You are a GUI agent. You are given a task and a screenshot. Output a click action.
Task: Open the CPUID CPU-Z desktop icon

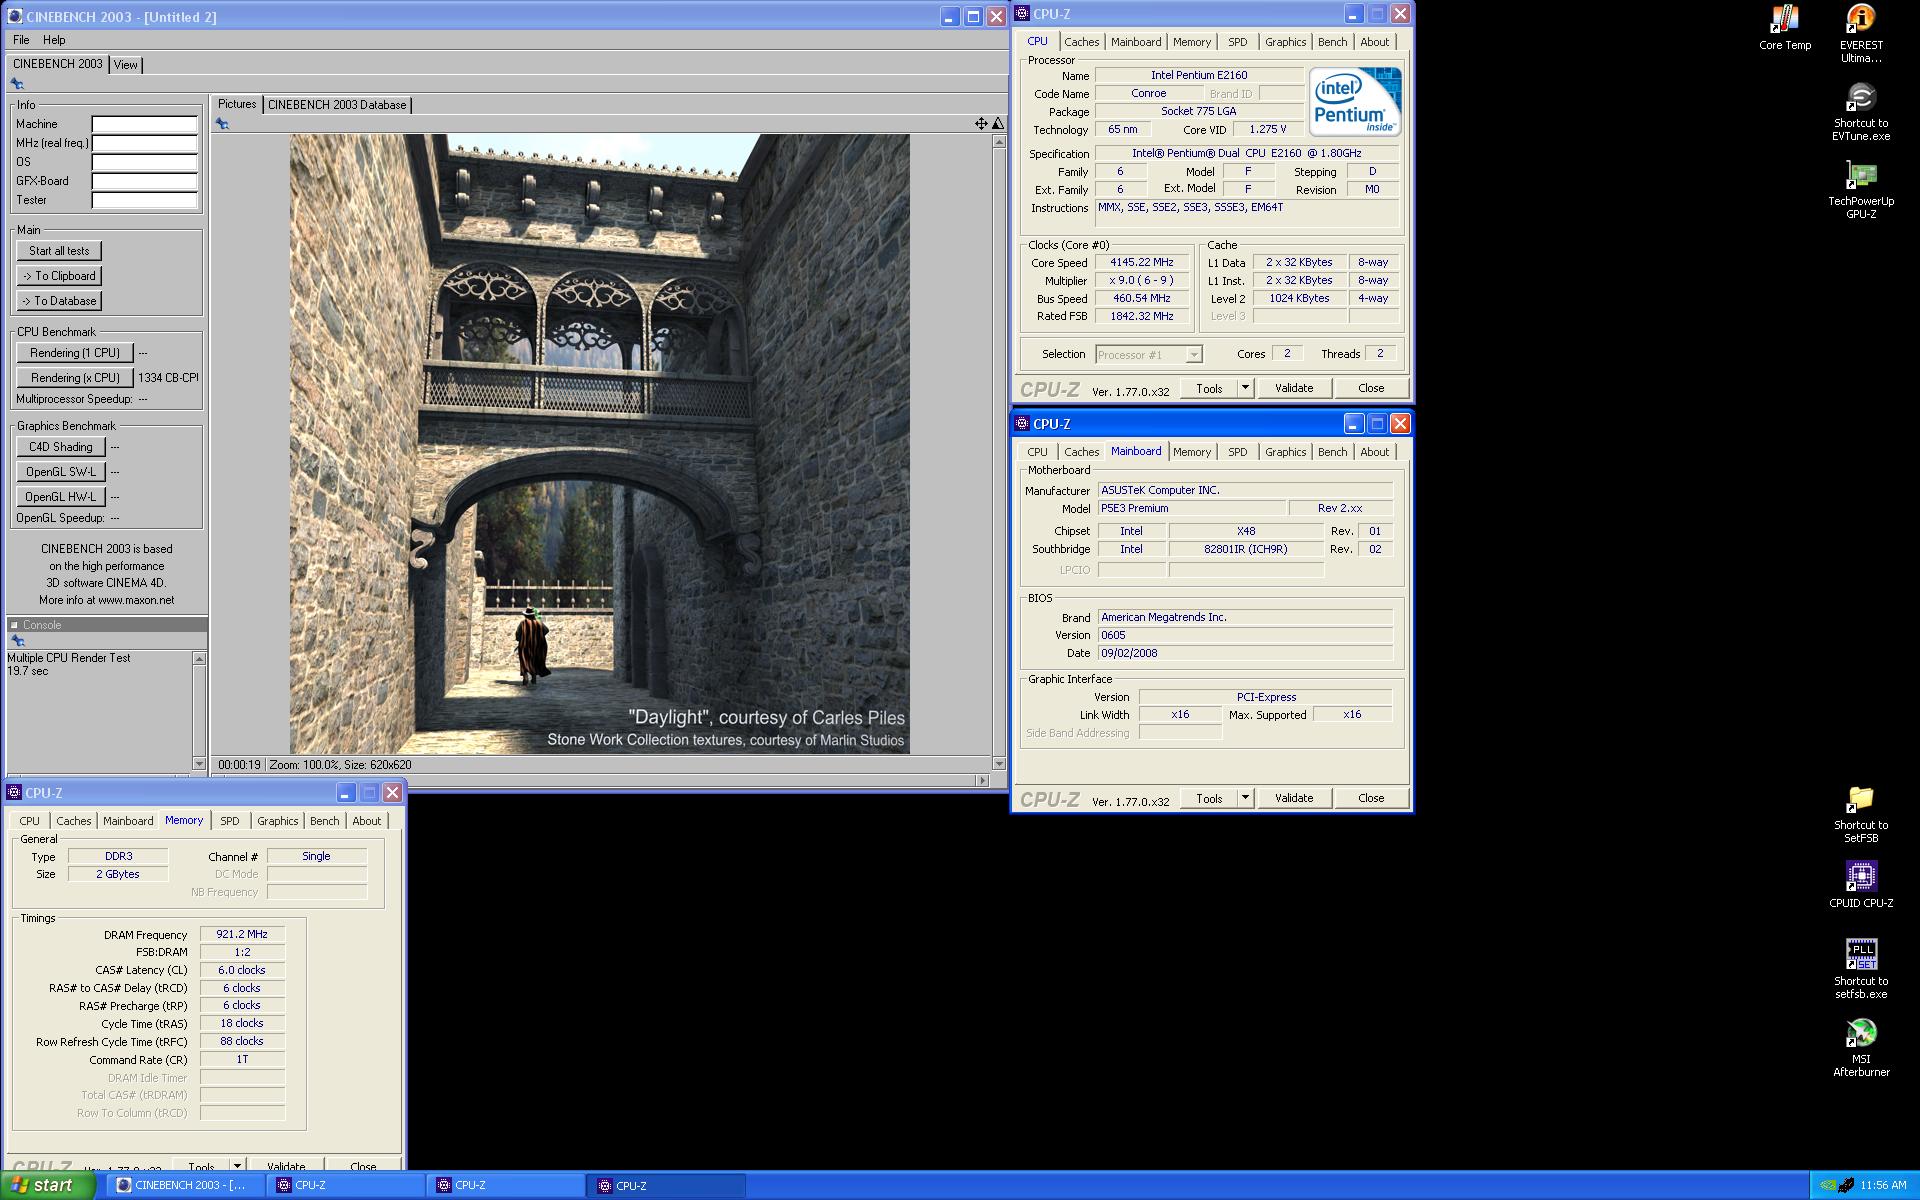pos(1860,884)
